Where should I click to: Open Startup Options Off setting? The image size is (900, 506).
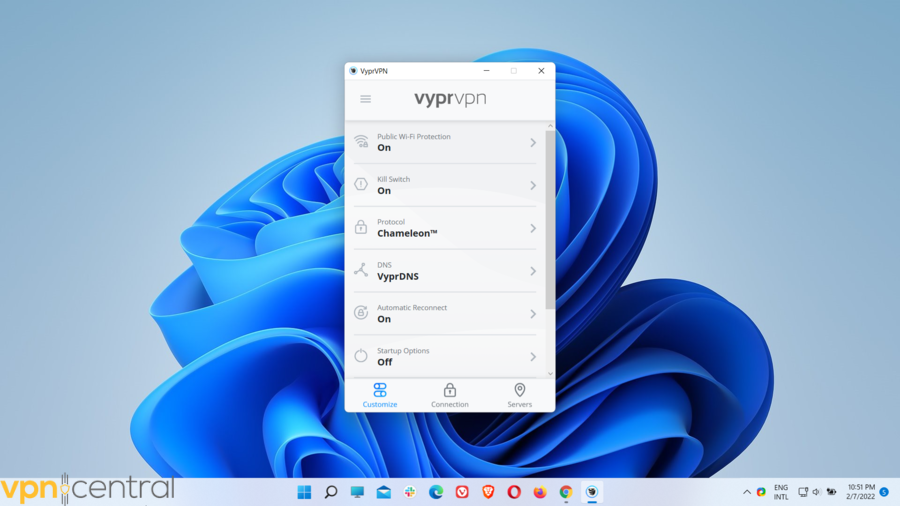click(445, 357)
